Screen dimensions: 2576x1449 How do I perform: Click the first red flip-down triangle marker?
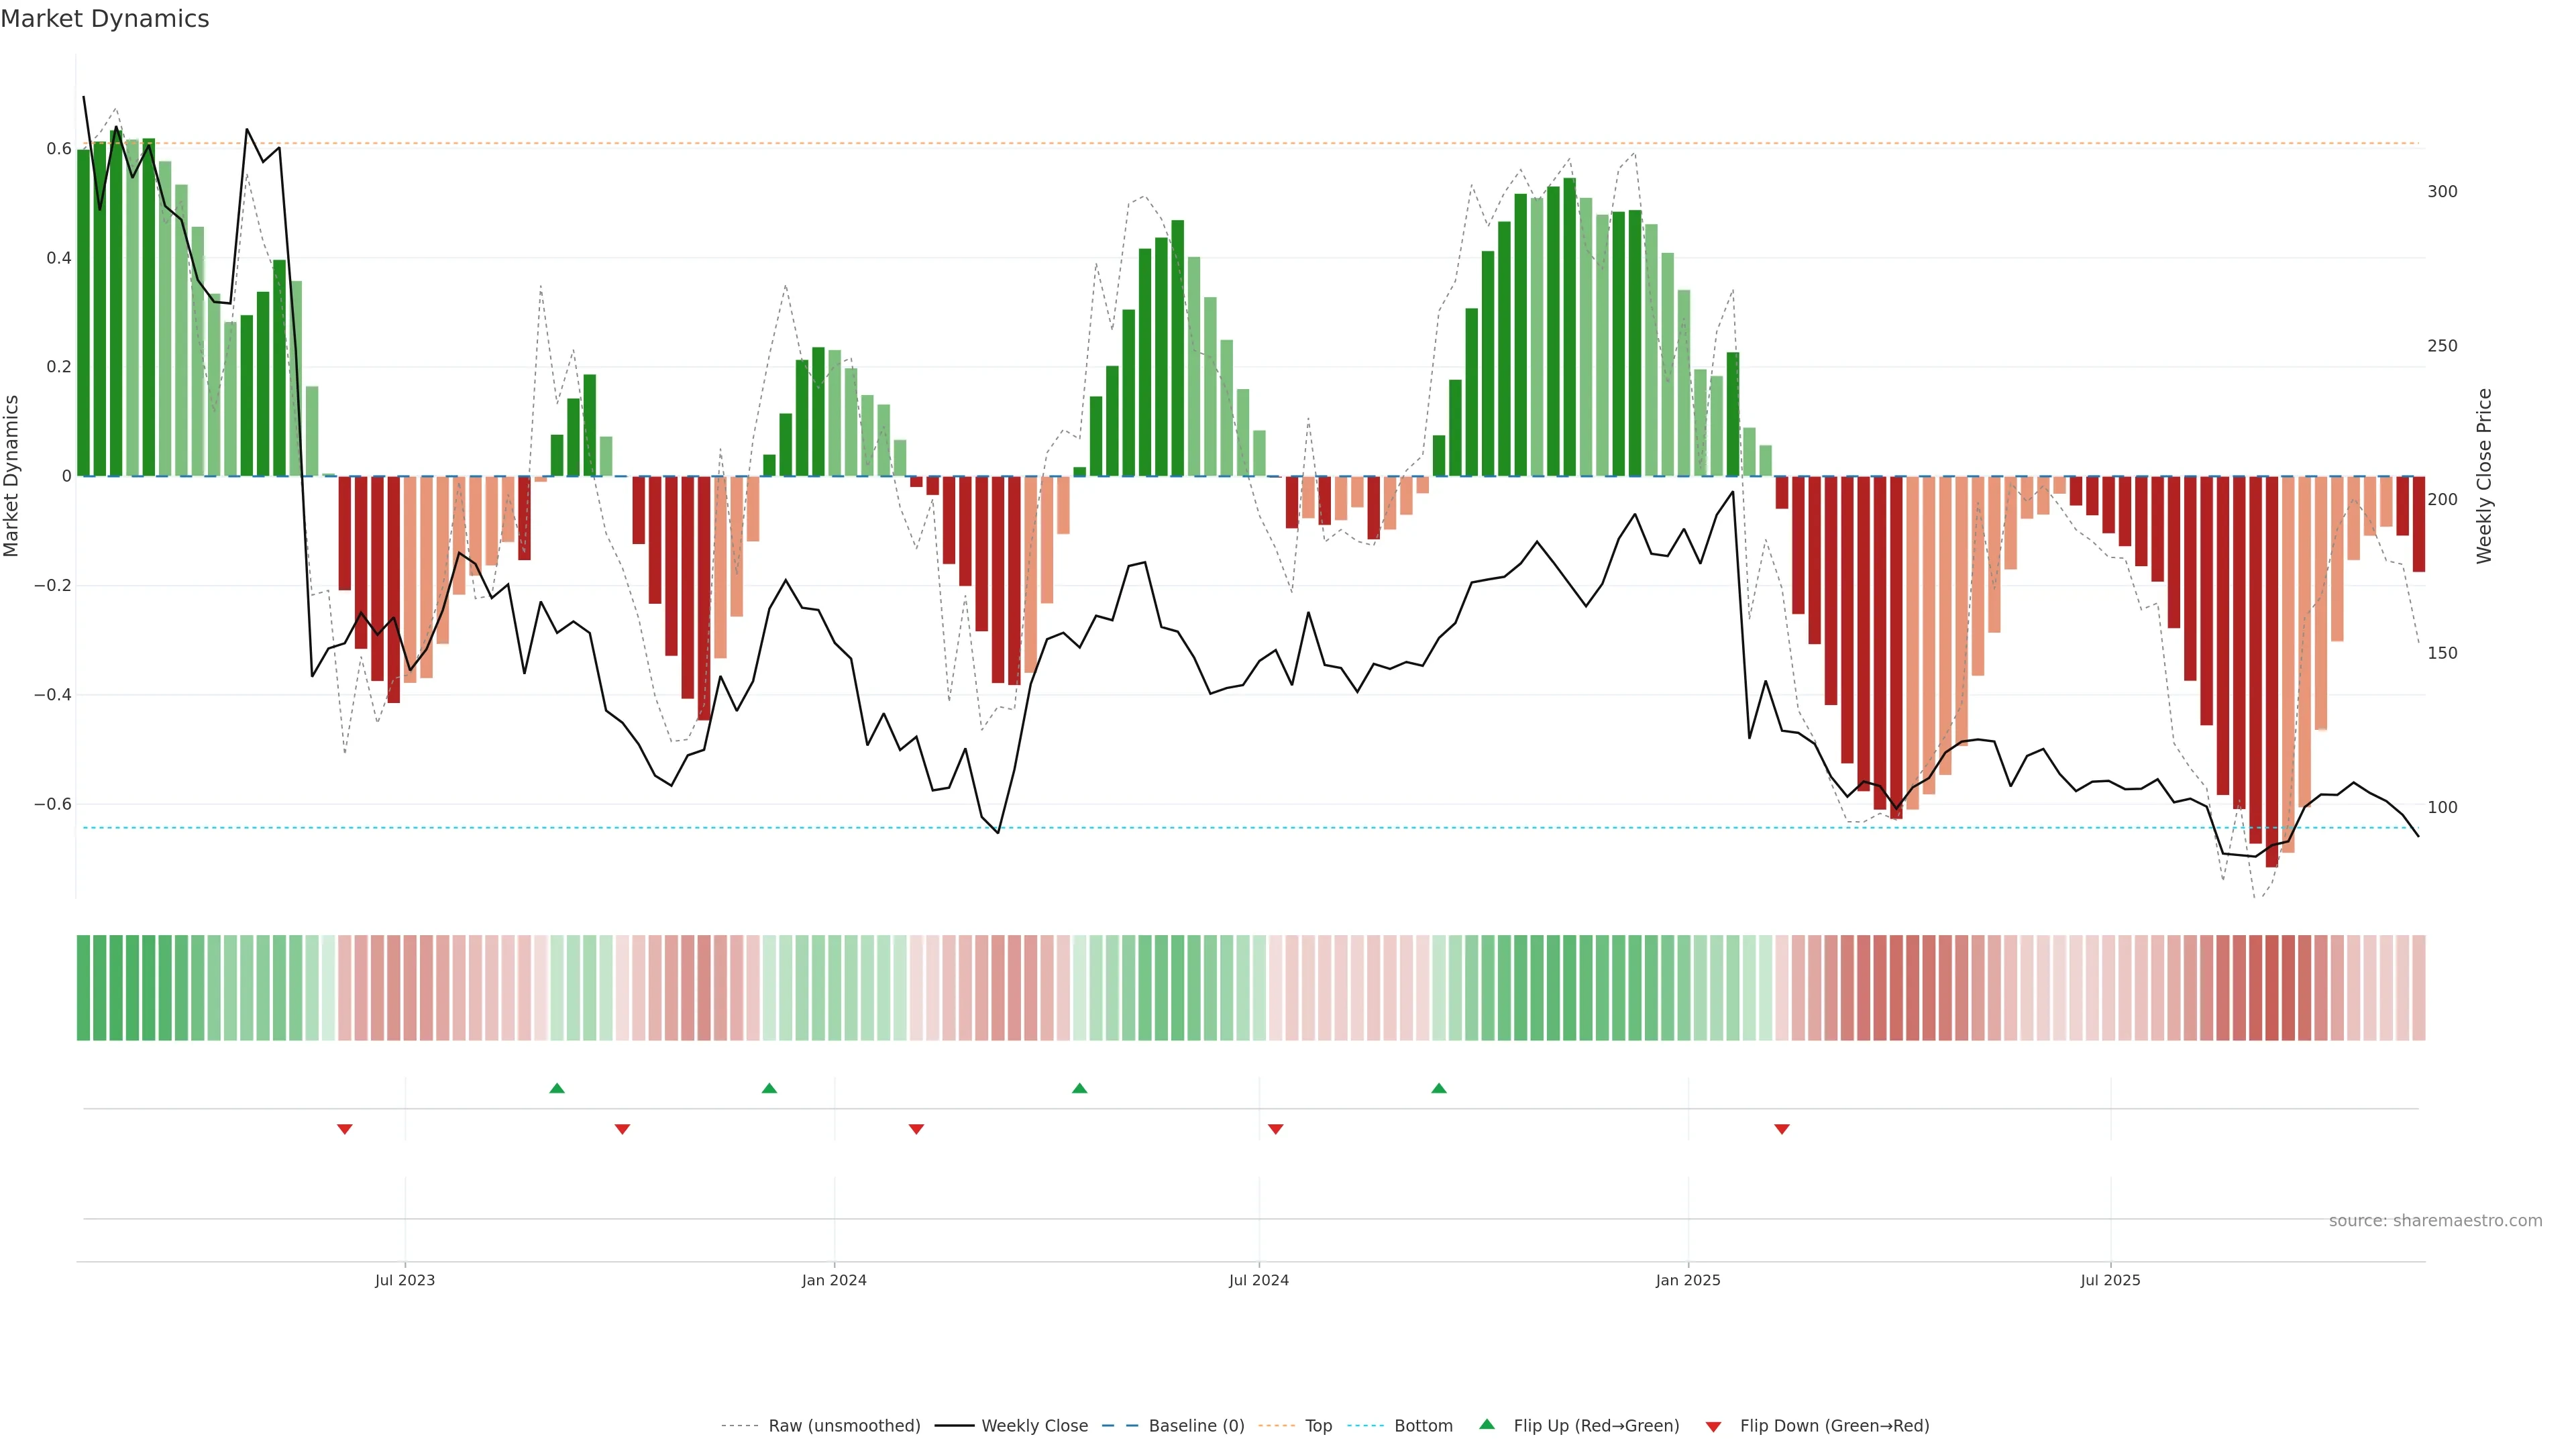point(345,1129)
